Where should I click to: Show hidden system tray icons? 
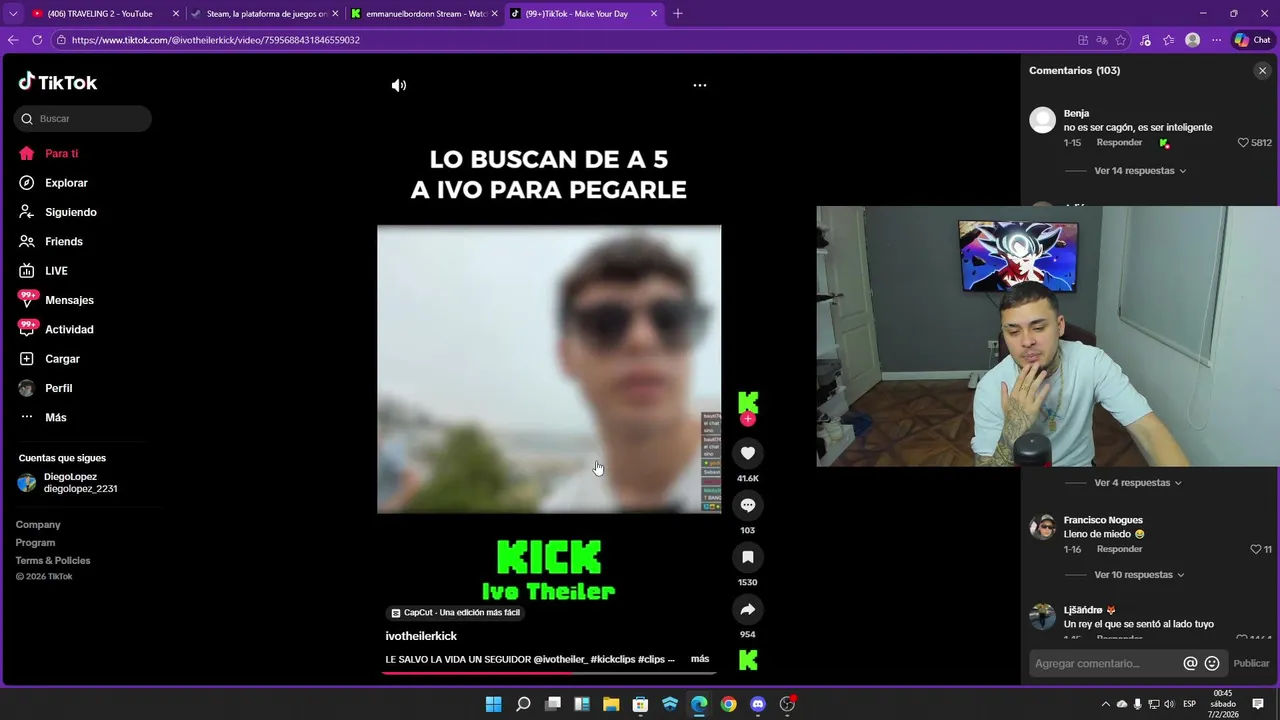tap(1105, 704)
